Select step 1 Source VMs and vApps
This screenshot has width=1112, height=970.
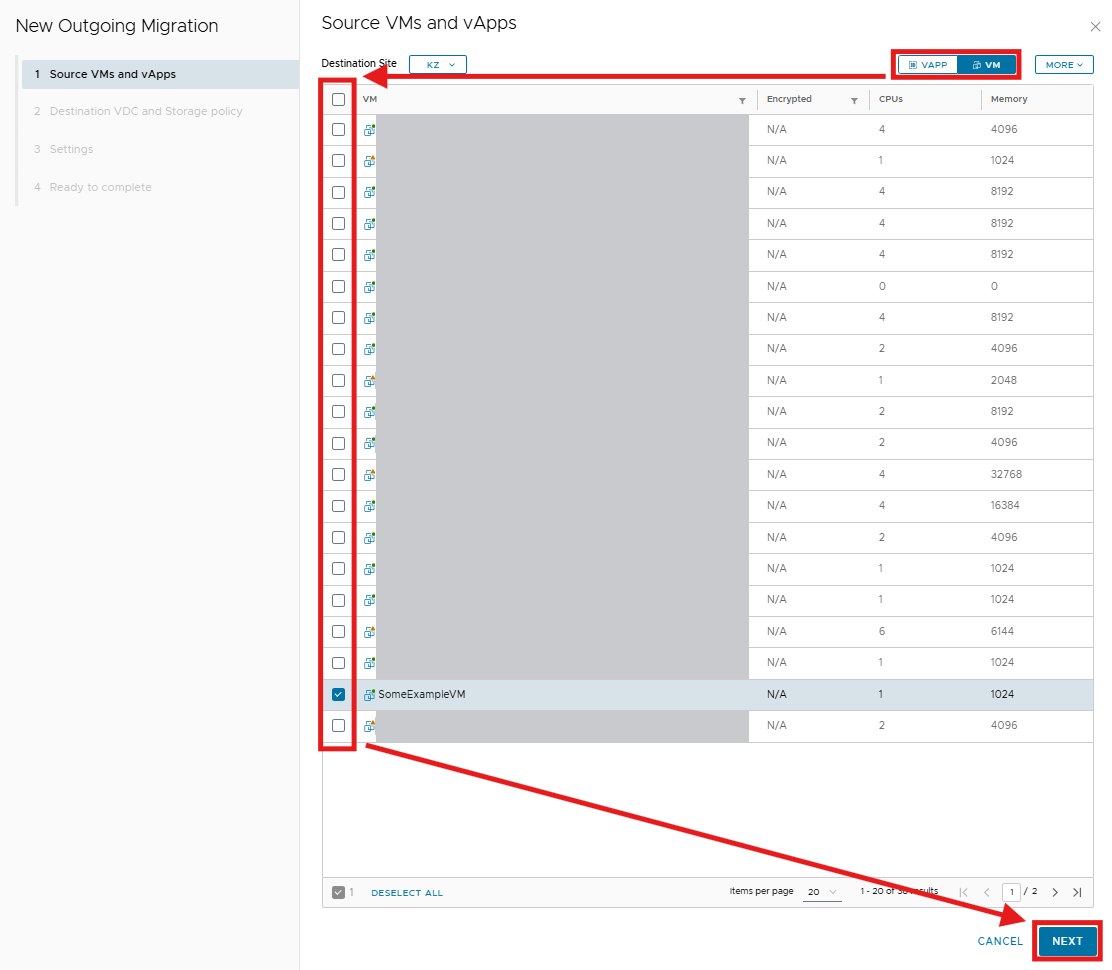point(160,74)
